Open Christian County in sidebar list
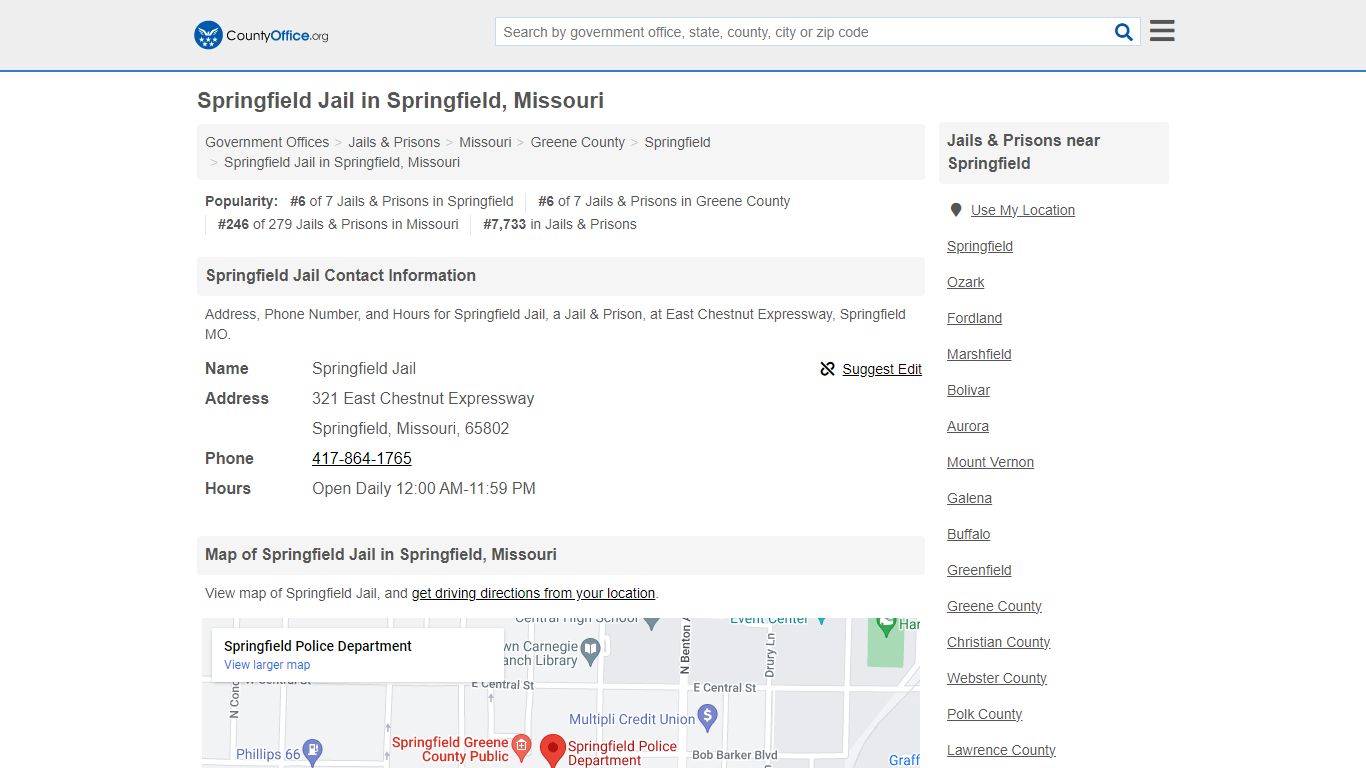 tap(998, 642)
